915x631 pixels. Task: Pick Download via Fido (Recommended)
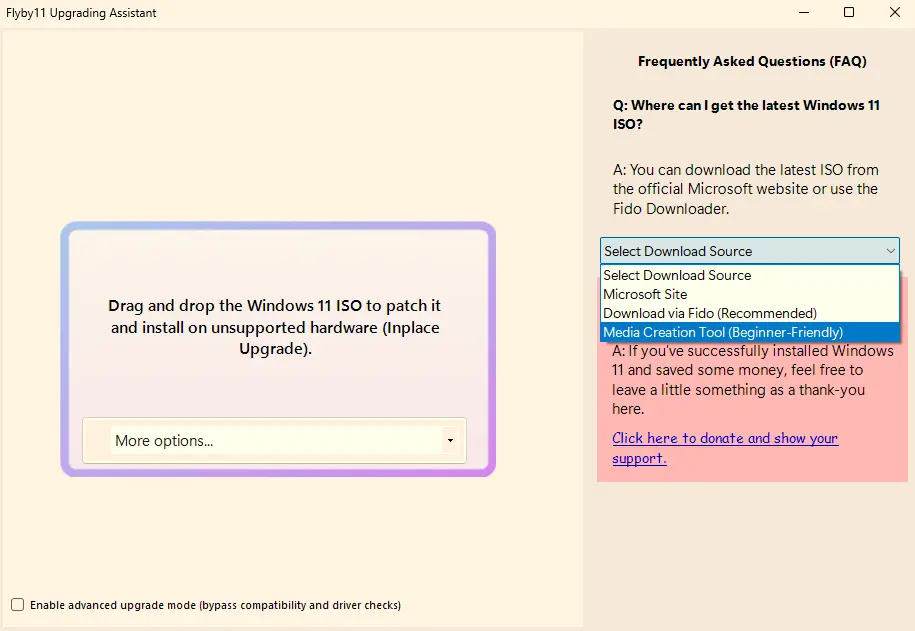750,313
